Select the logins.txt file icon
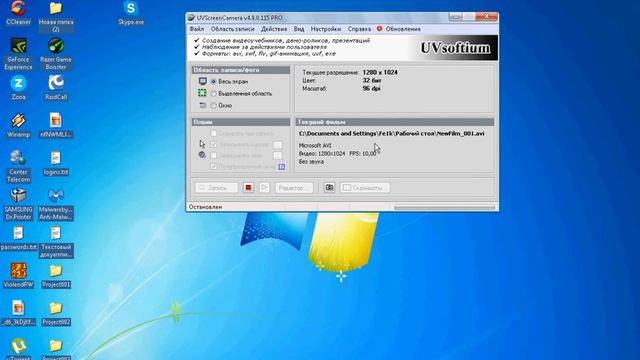 56,163
